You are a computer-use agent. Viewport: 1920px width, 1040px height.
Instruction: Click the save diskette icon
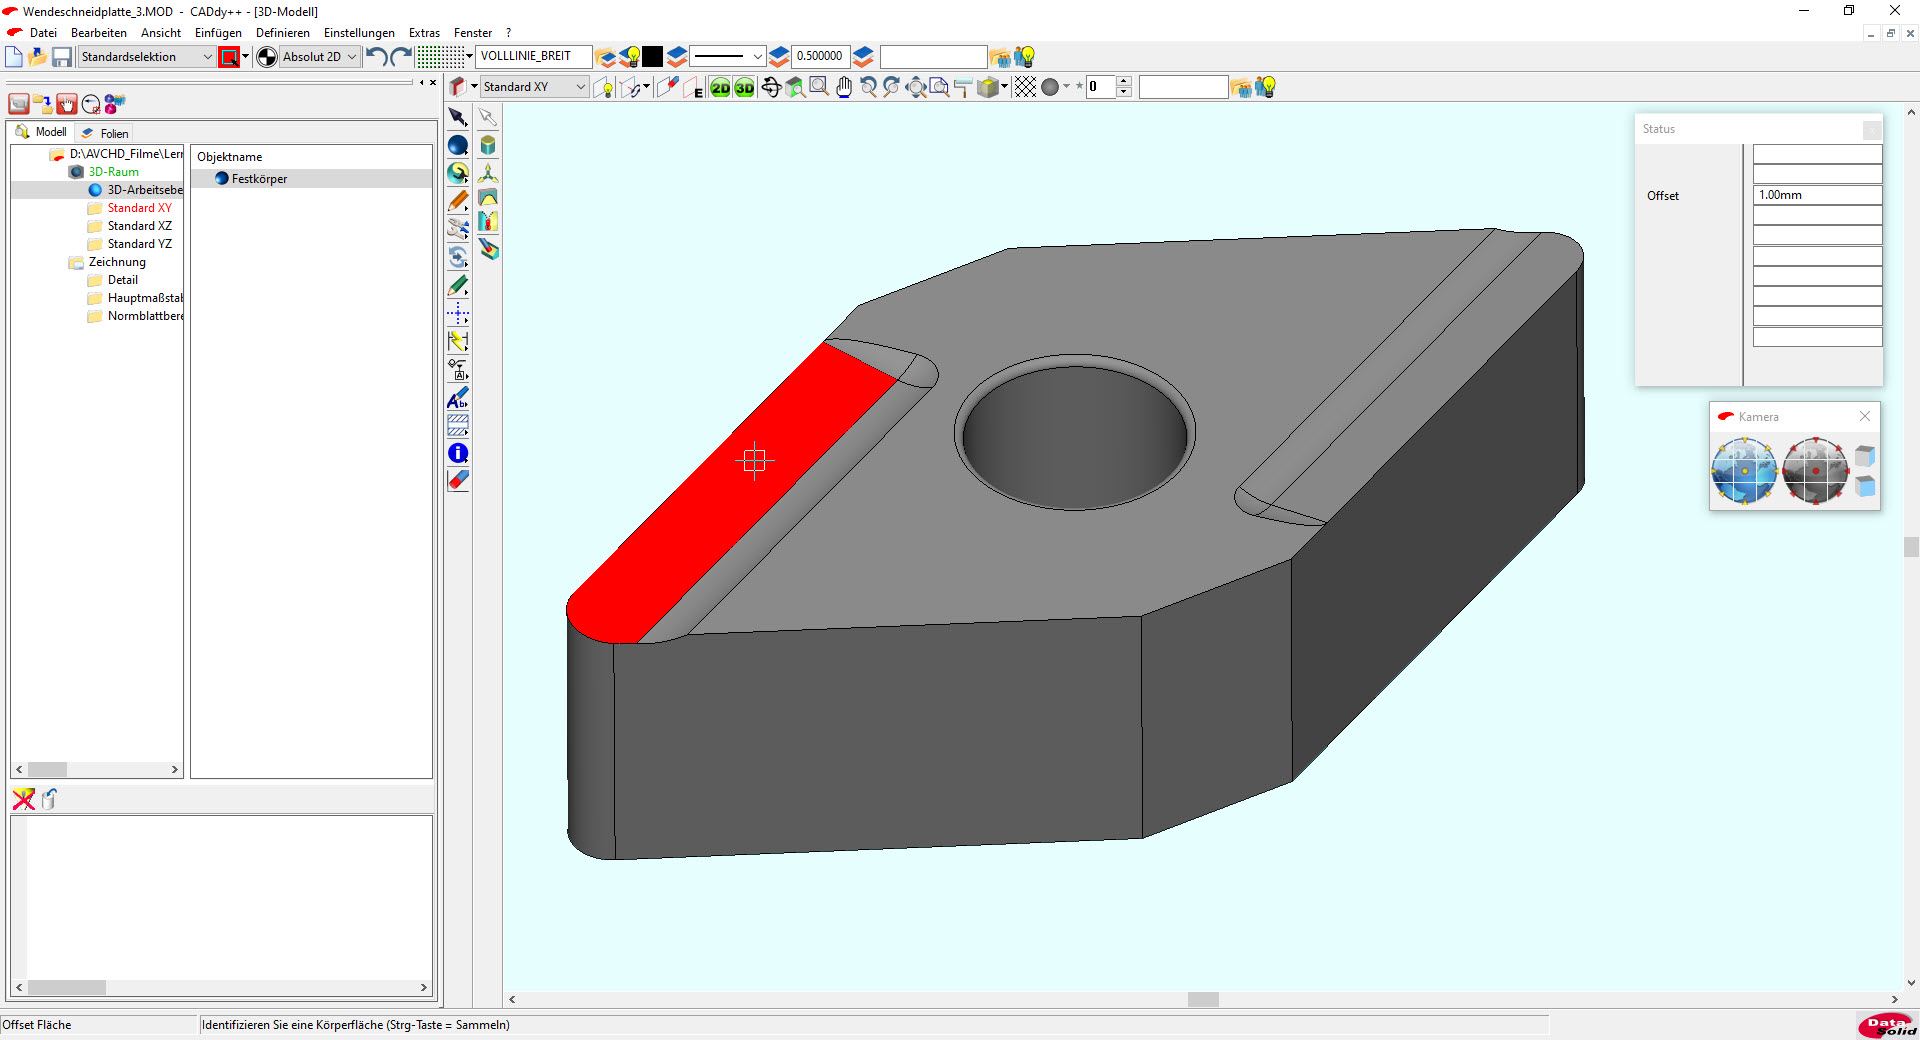coord(62,57)
